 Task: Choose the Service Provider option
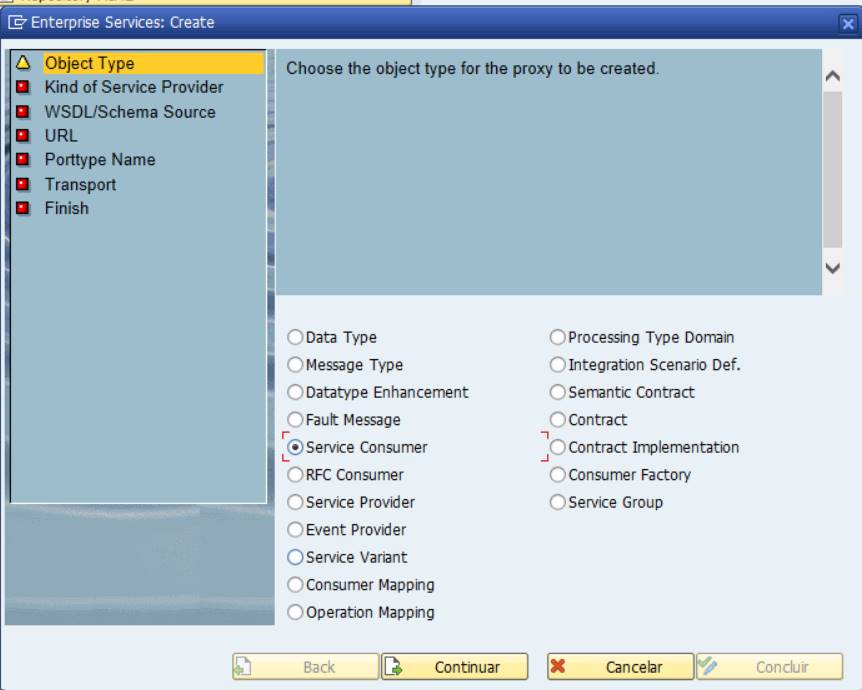click(296, 502)
